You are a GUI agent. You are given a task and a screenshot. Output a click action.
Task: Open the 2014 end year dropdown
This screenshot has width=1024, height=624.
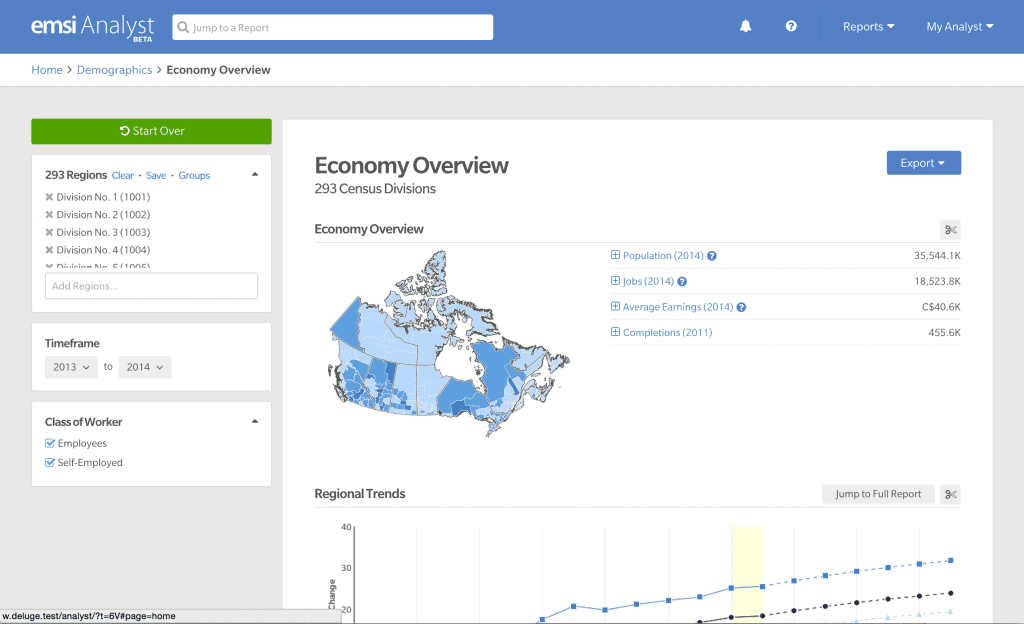tap(145, 367)
